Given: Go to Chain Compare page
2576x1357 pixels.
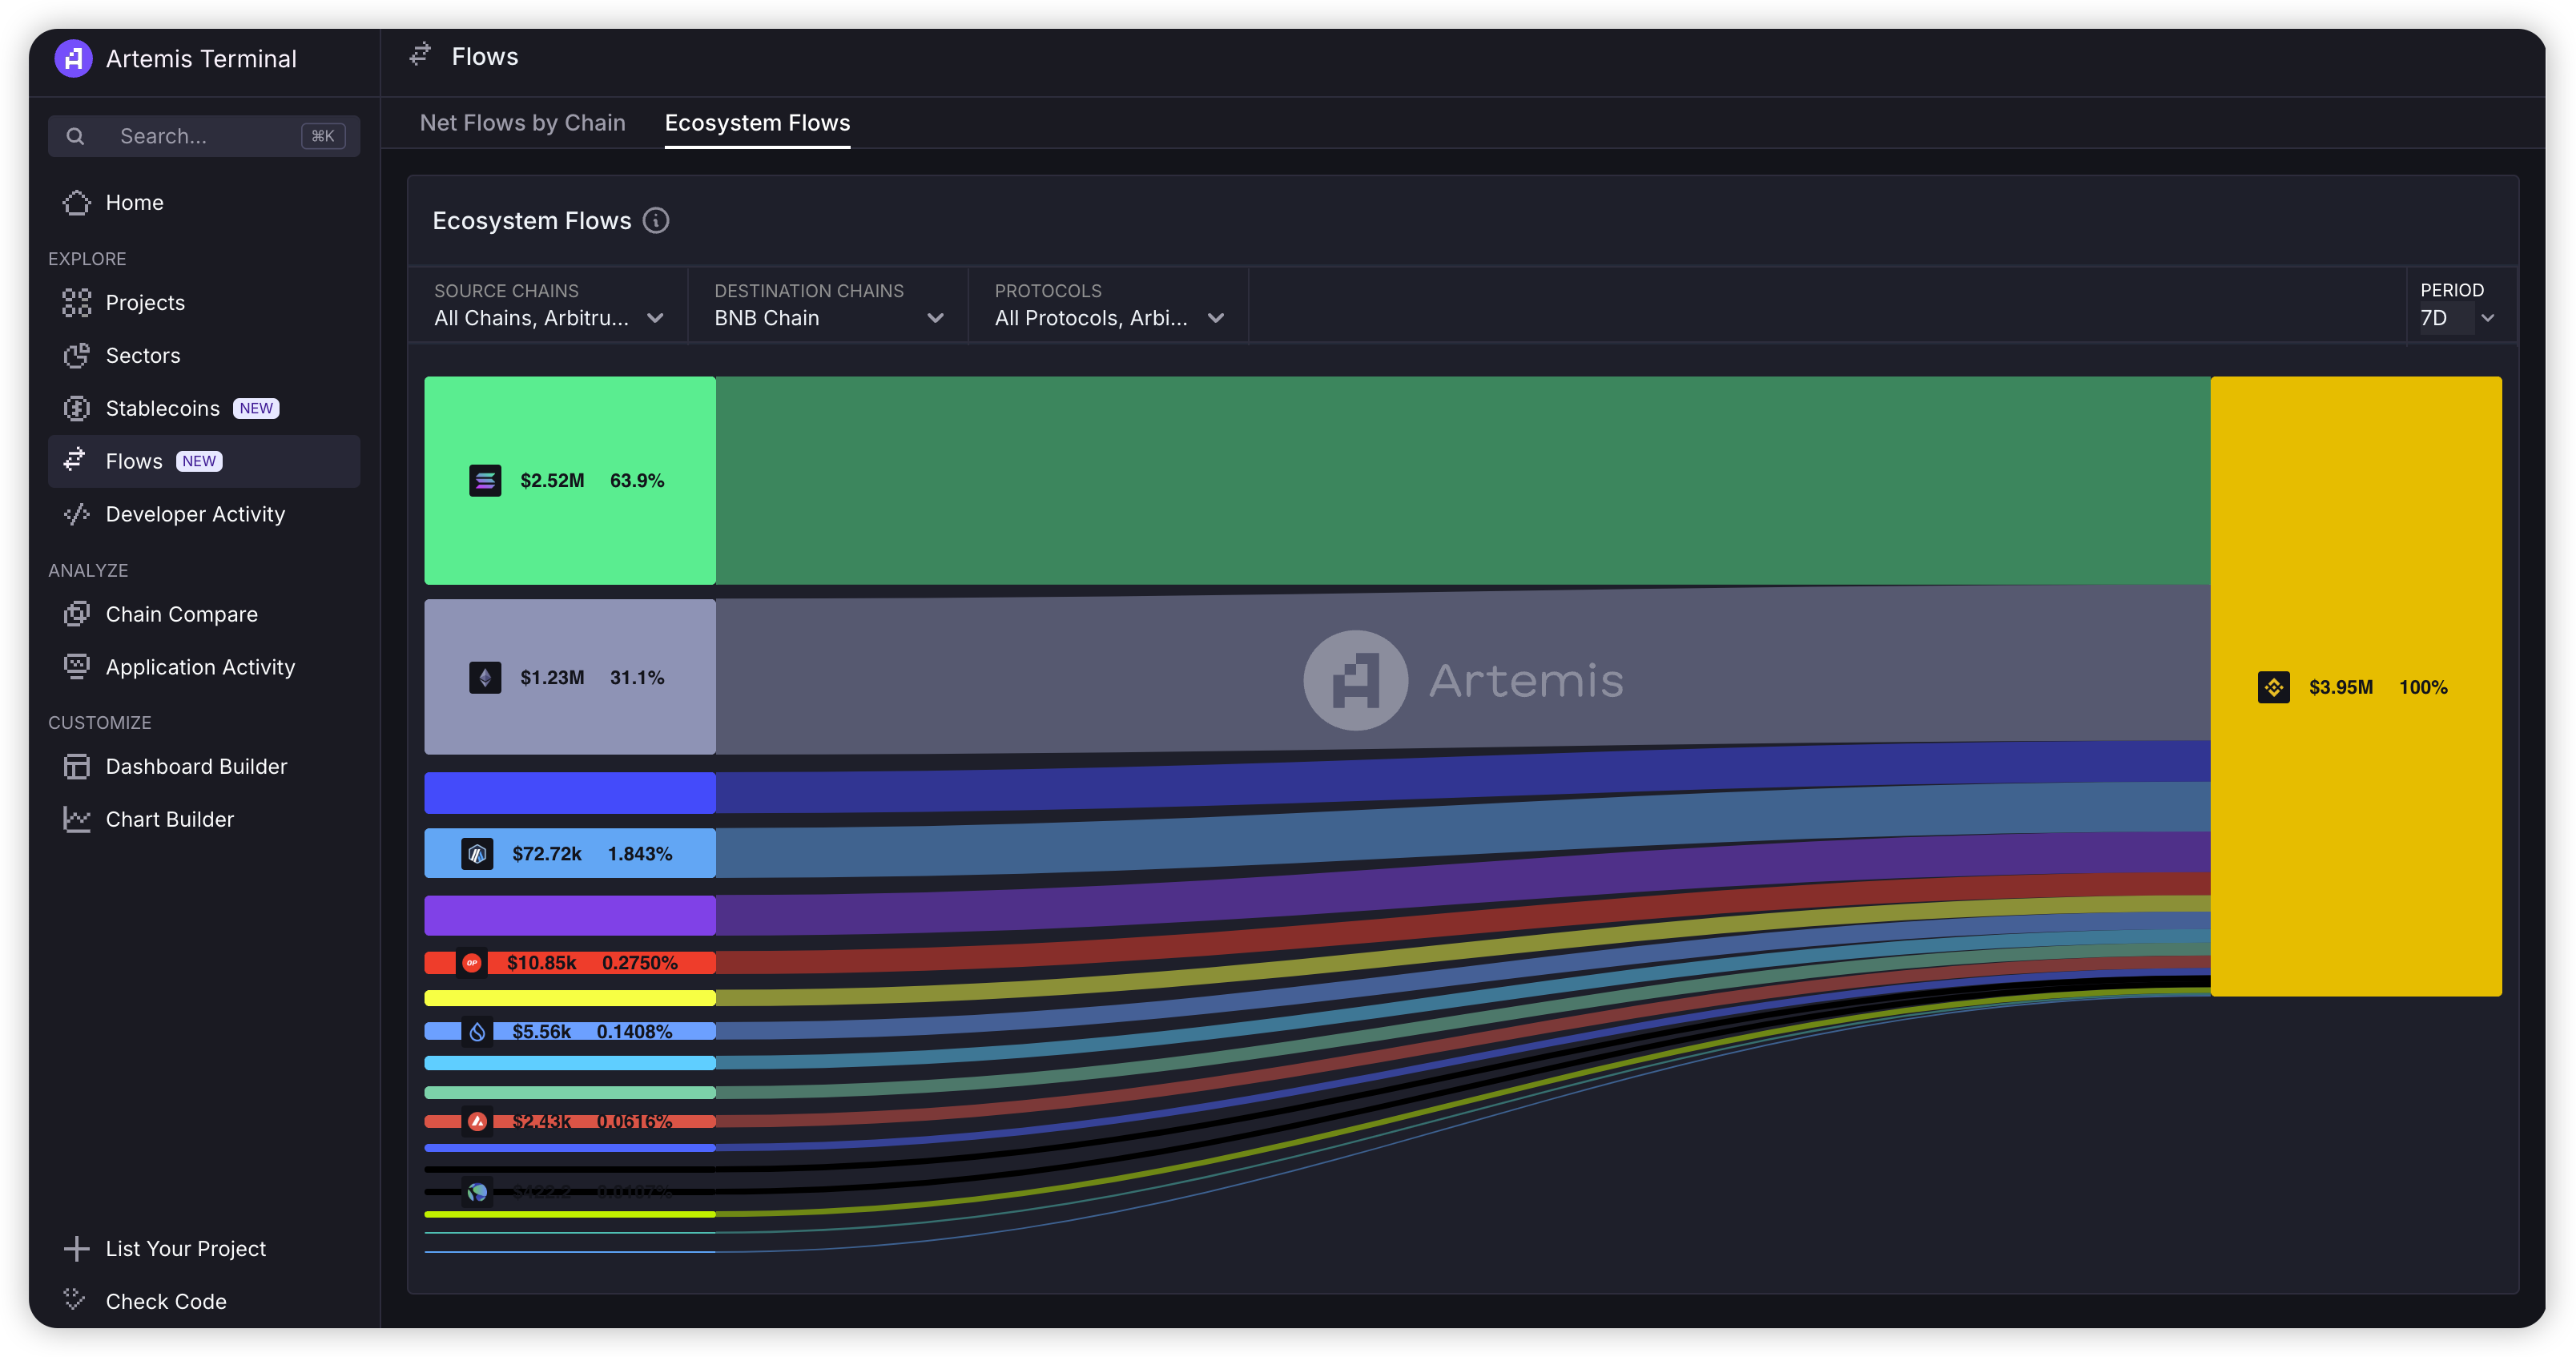Looking at the screenshot, I should coord(181,614).
